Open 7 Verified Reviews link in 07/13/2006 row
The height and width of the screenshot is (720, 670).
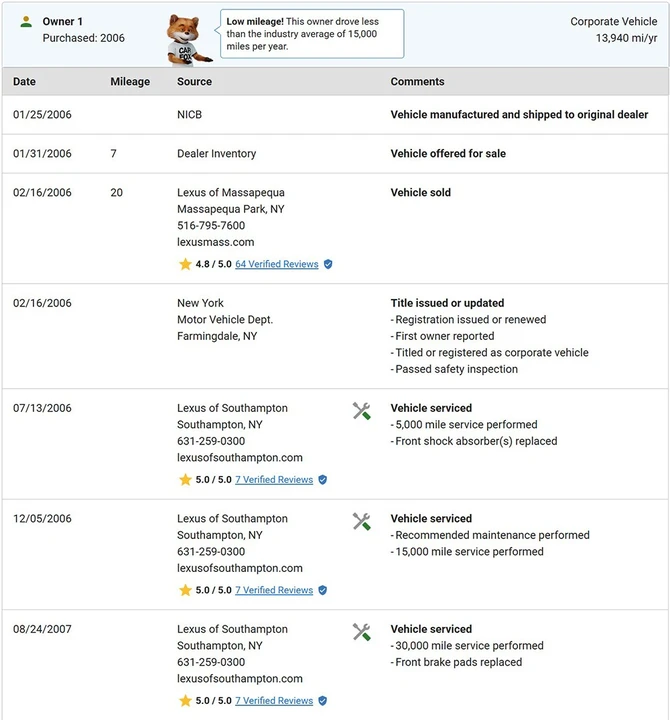274,479
